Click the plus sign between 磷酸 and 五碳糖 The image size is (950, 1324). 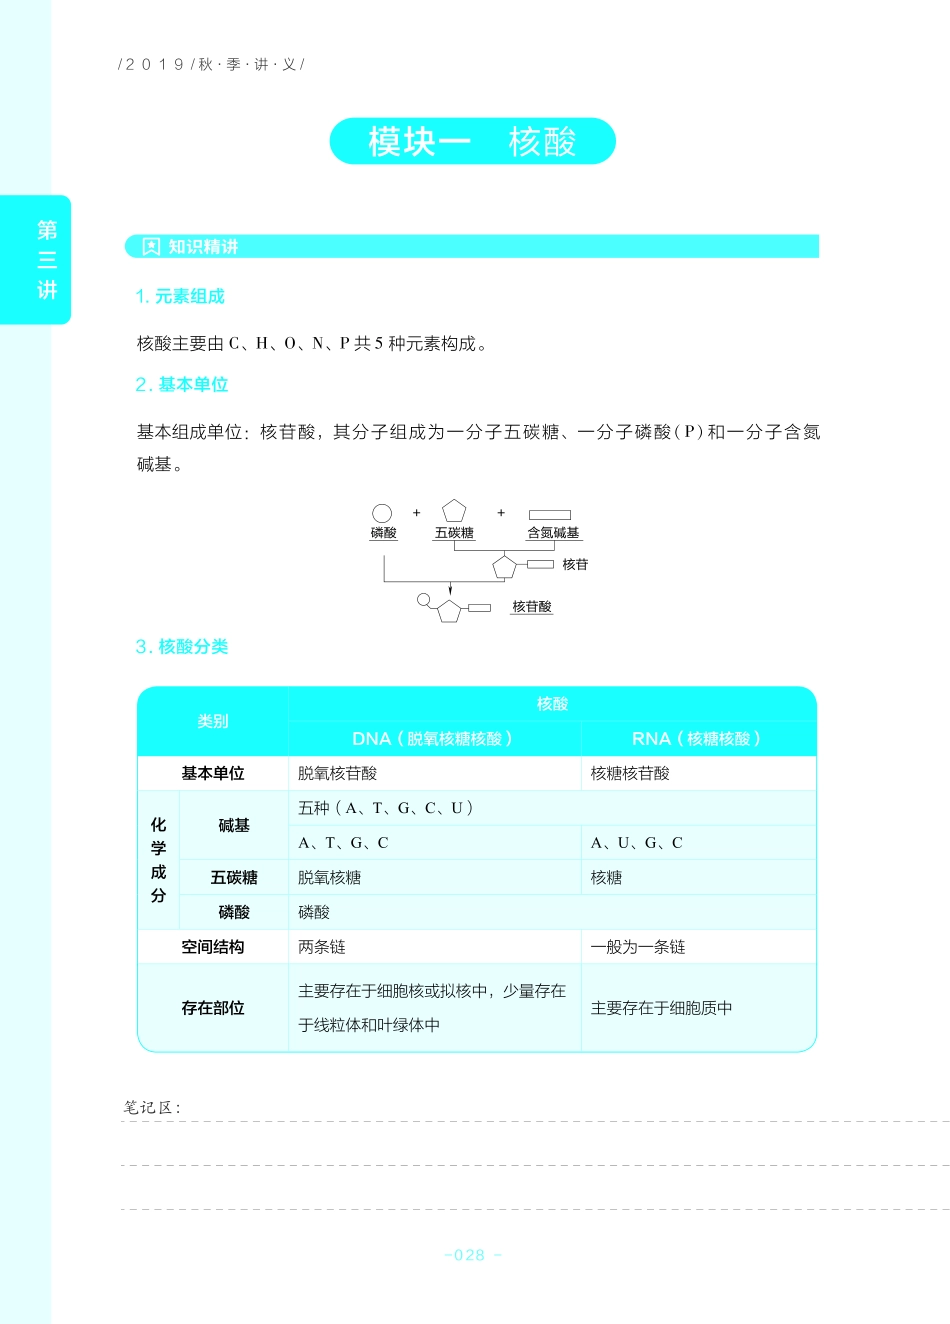(415, 512)
